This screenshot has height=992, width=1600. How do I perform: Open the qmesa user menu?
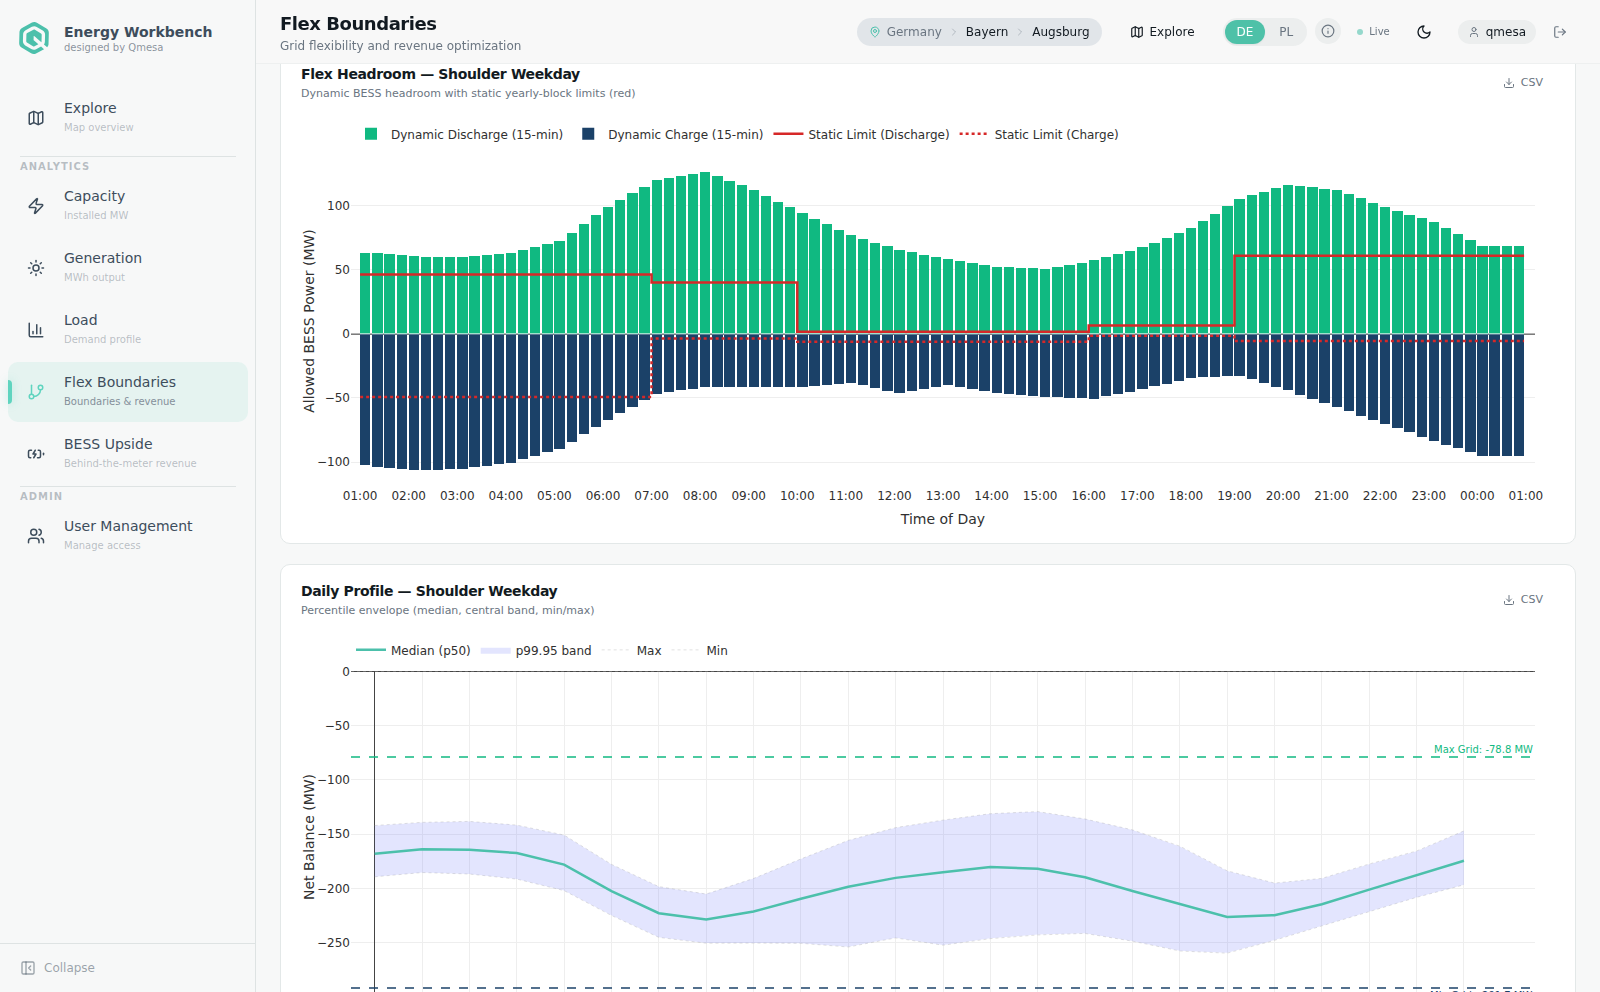click(x=1497, y=32)
